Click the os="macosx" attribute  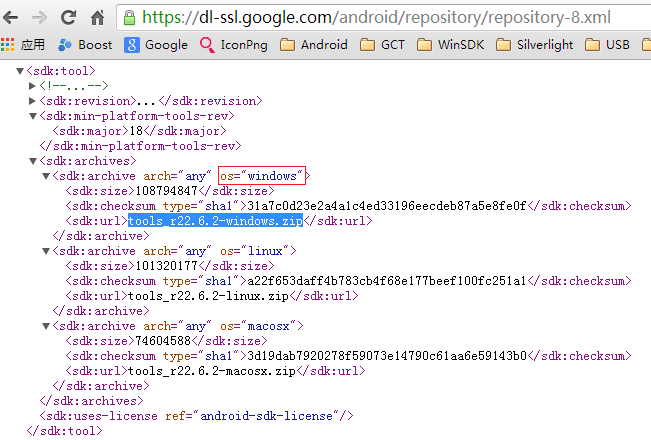click(258, 326)
